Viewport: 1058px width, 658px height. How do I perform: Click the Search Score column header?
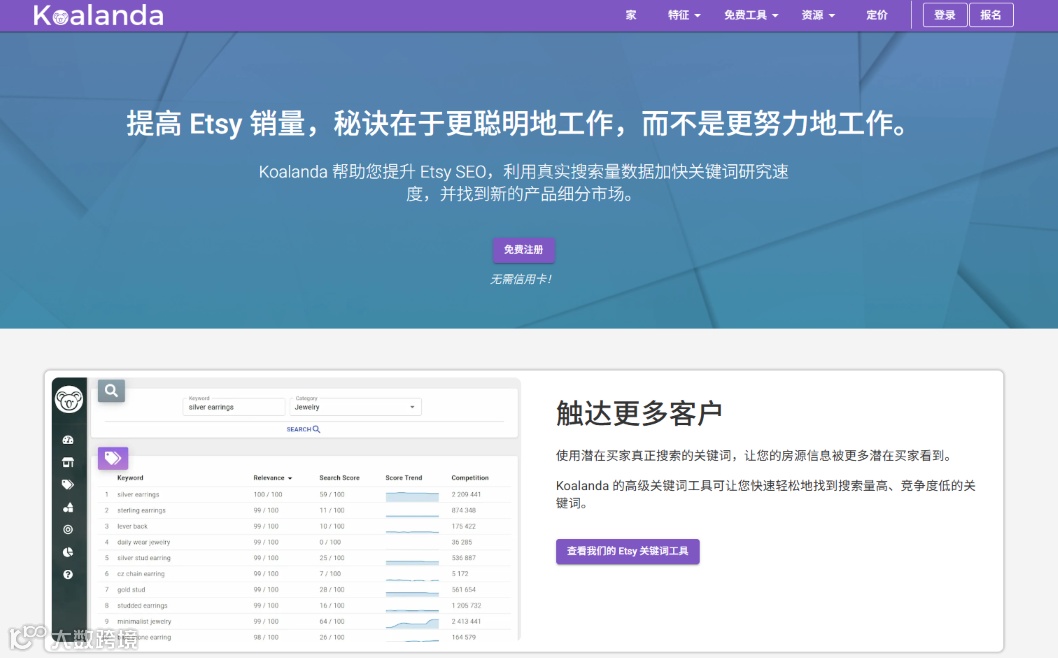point(339,478)
